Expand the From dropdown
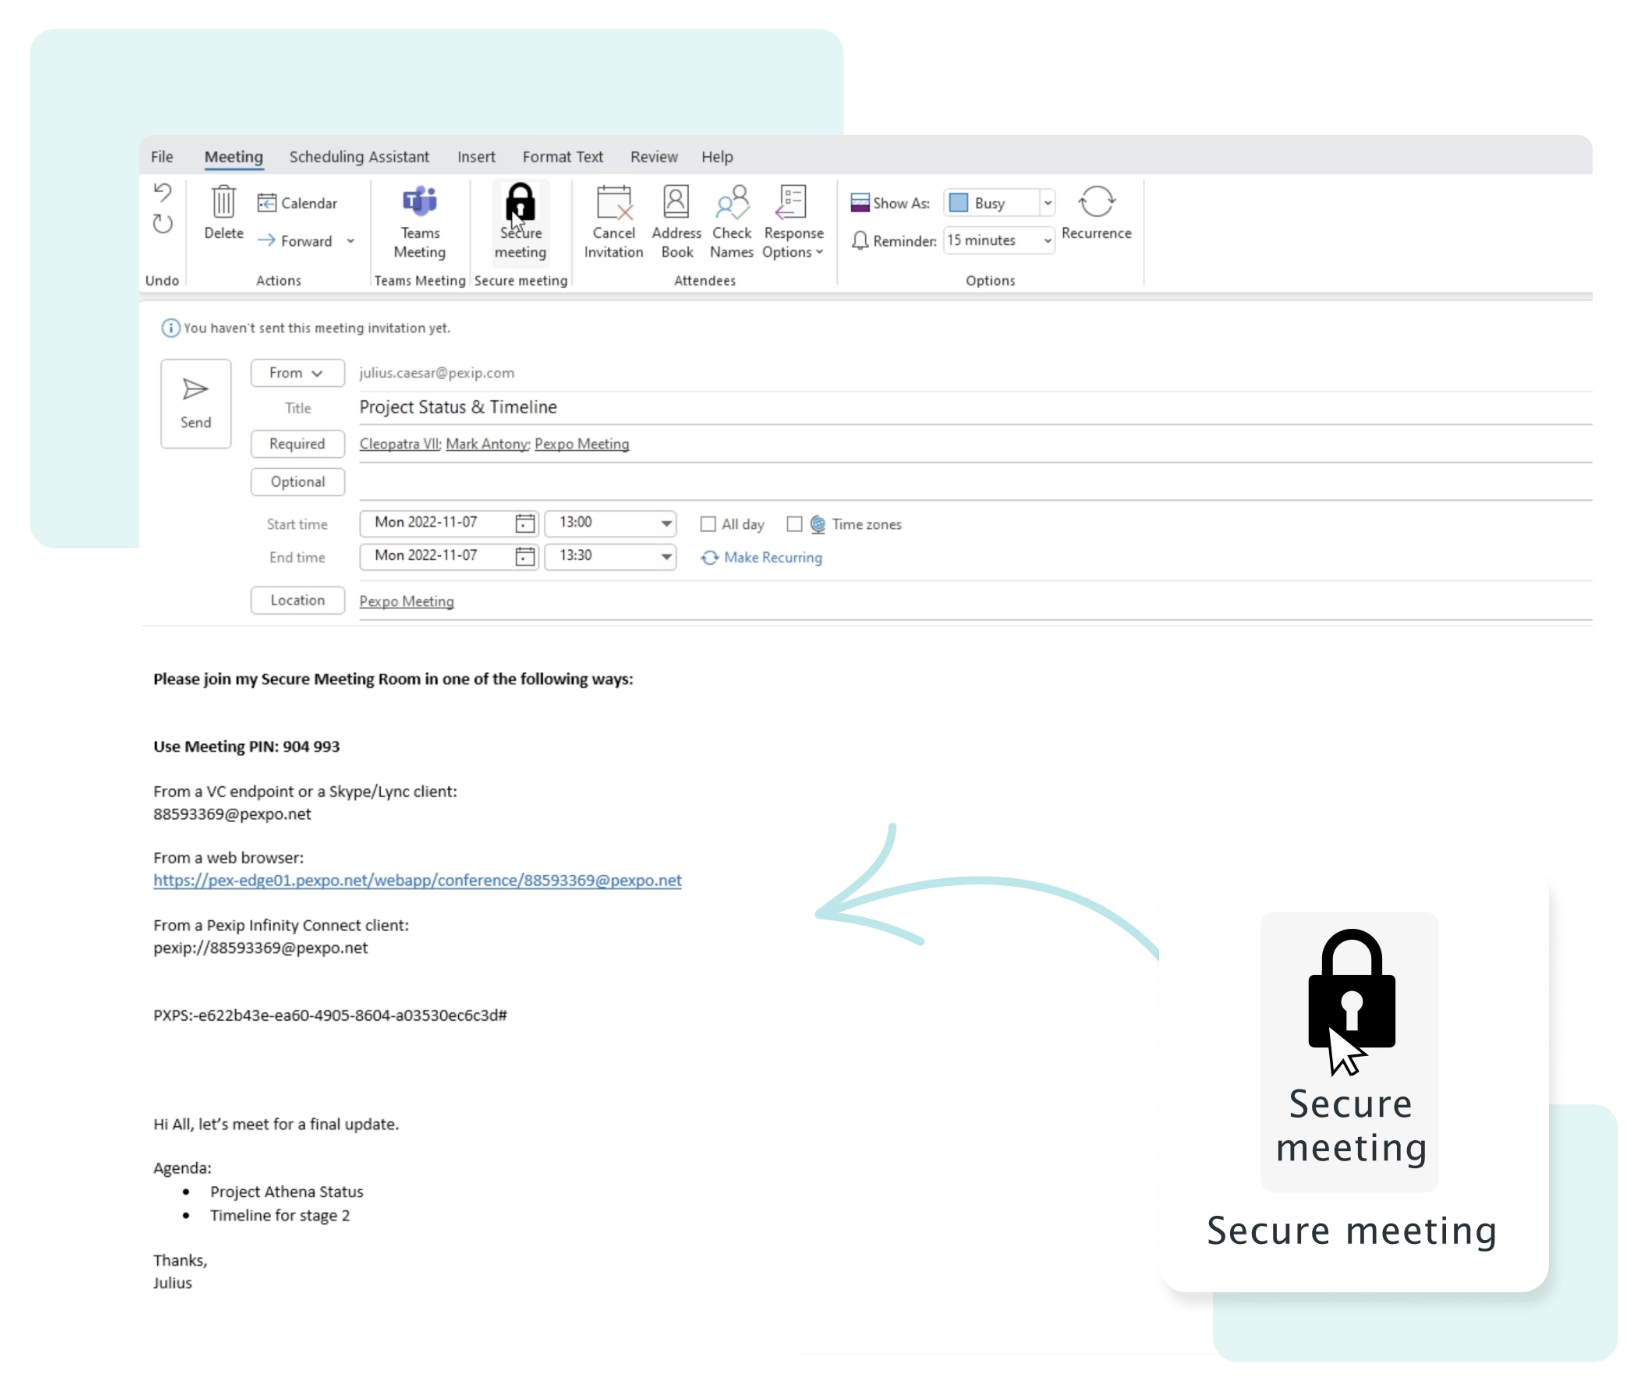 pos(297,373)
